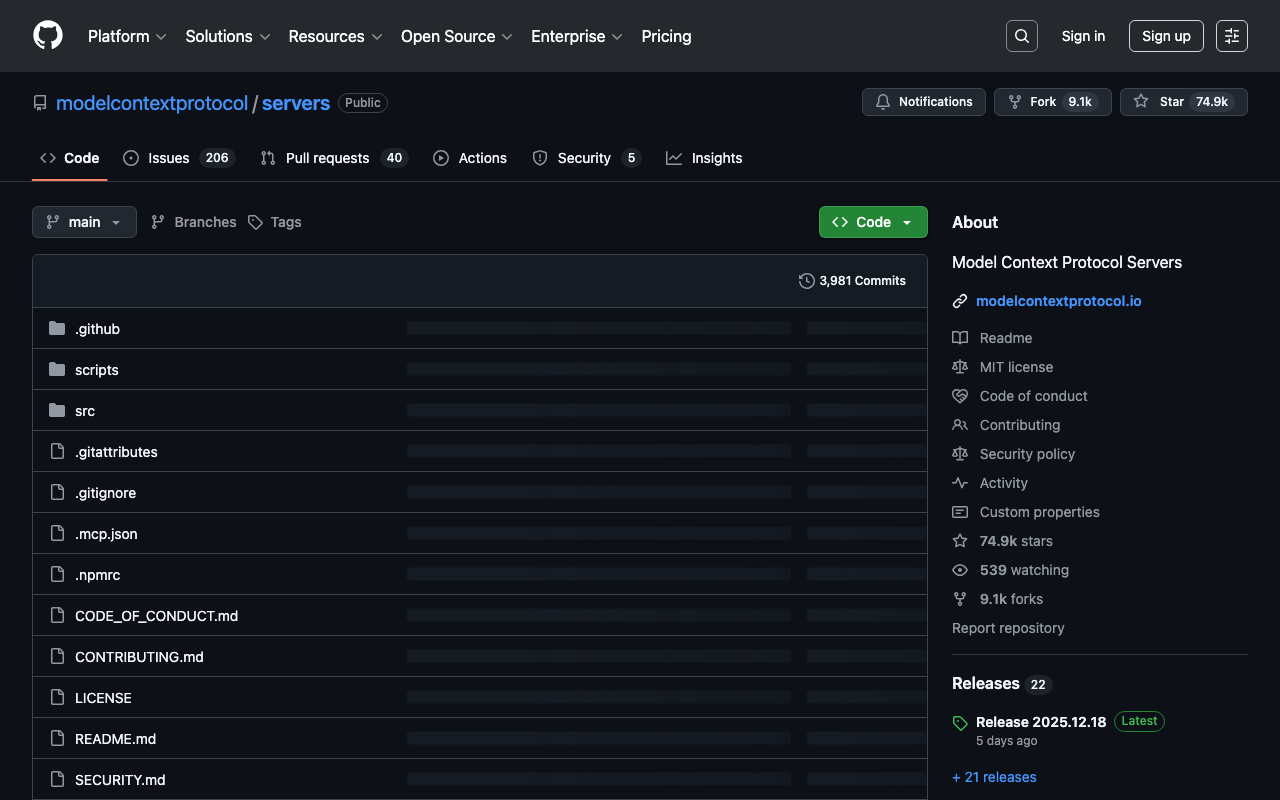Fork the repository using Fork button
The height and width of the screenshot is (800, 1280).
tap(1052, 102)
